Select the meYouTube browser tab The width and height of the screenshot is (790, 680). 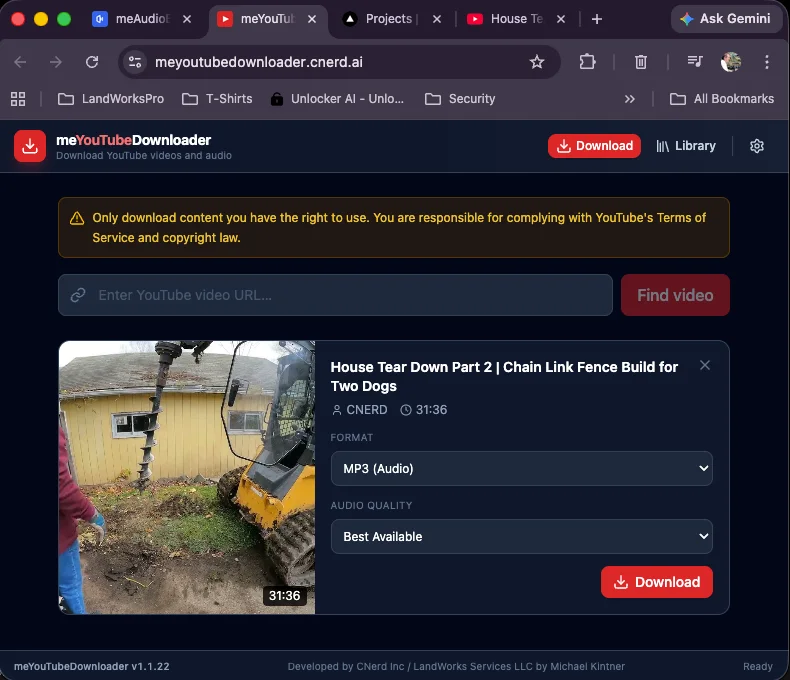tap(267, 19)
